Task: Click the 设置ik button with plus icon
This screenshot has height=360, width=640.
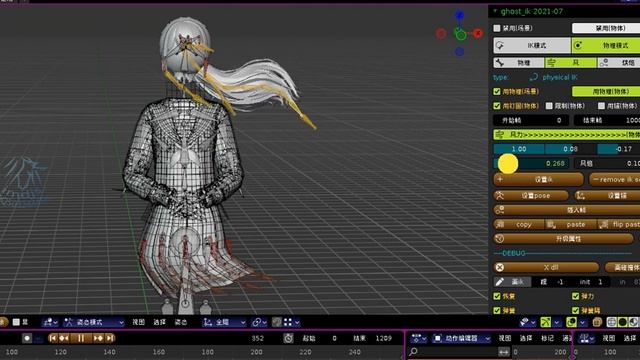Action: coord(538,180)
